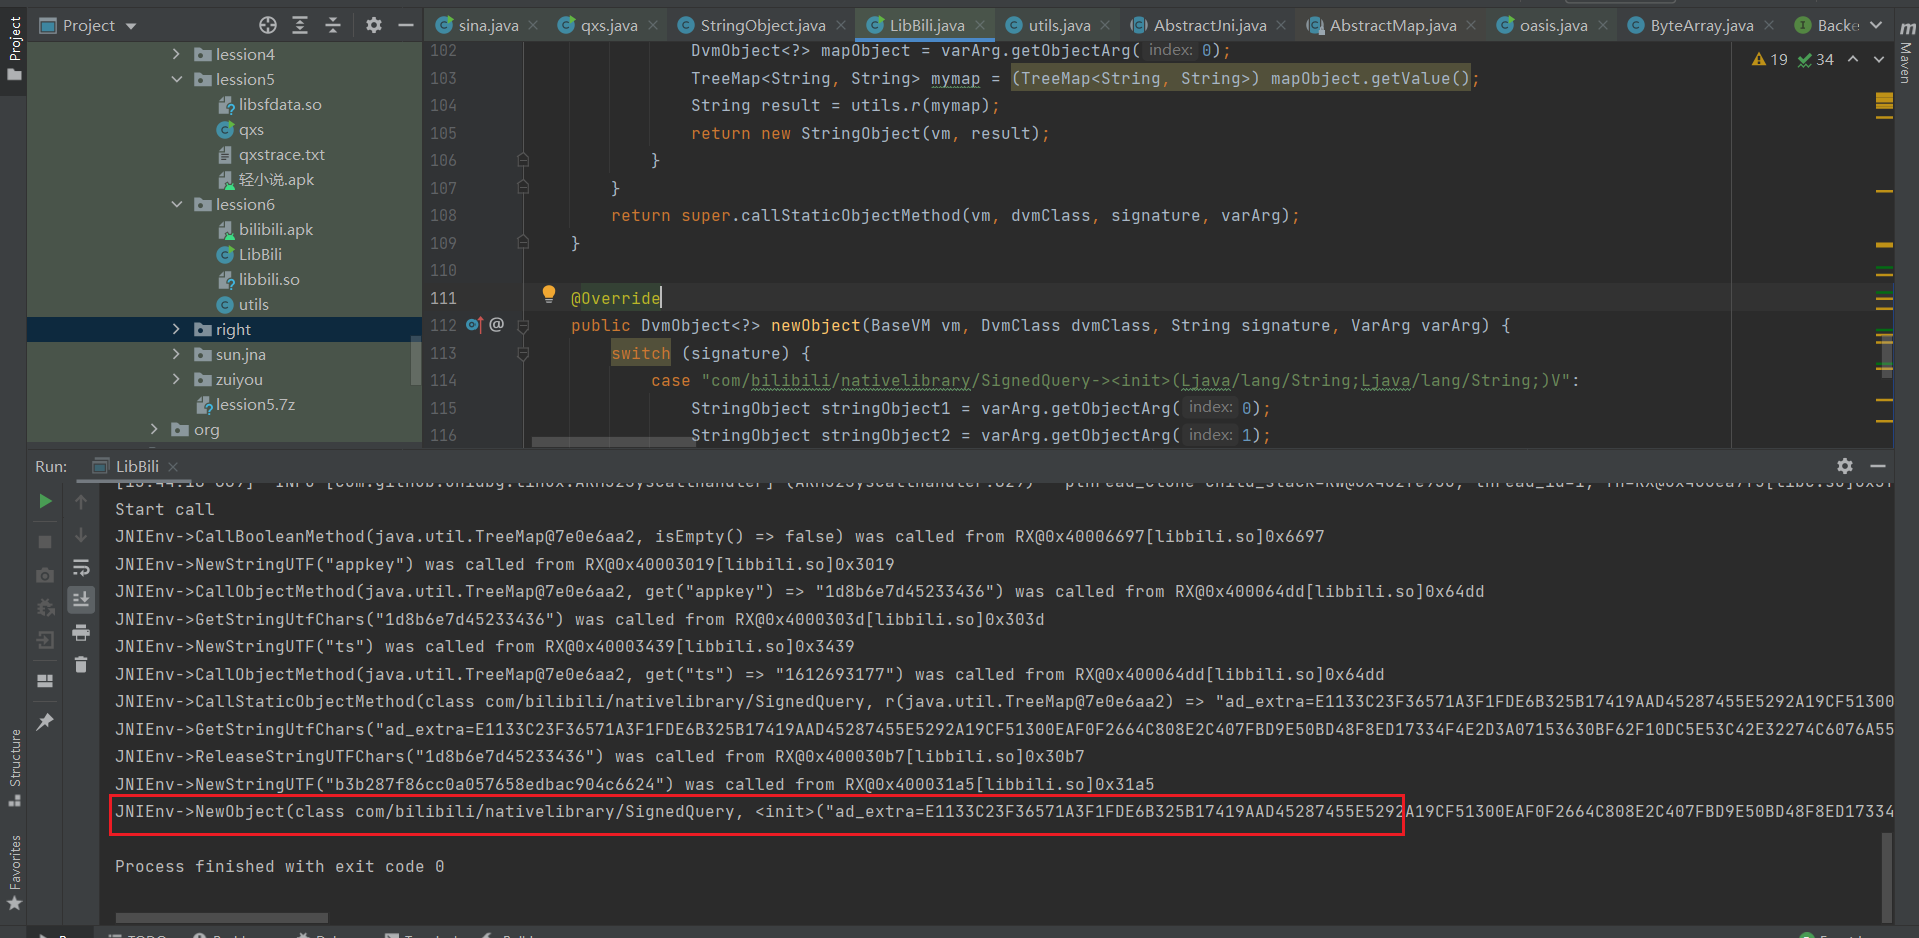
Task: Hide the Run panel with minus icon
Action: click(x=1878, y=466)
